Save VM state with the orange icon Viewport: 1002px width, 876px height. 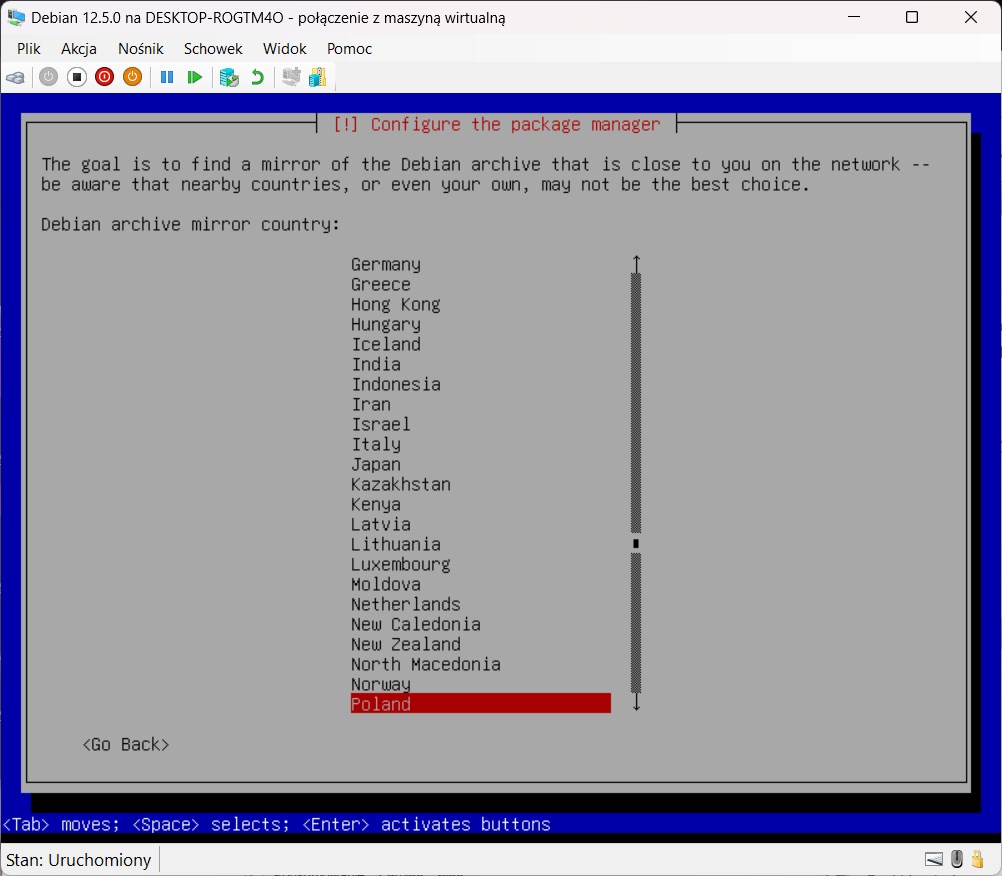[x=132, y=77]
